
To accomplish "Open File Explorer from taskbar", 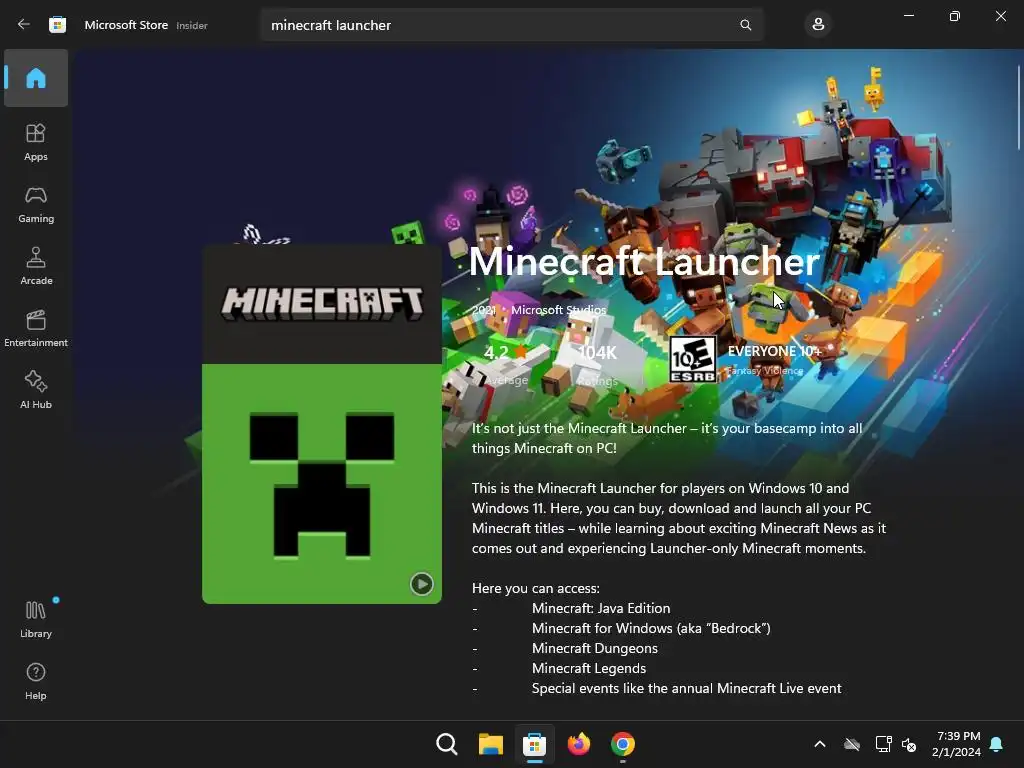I will tap(490, 744).
